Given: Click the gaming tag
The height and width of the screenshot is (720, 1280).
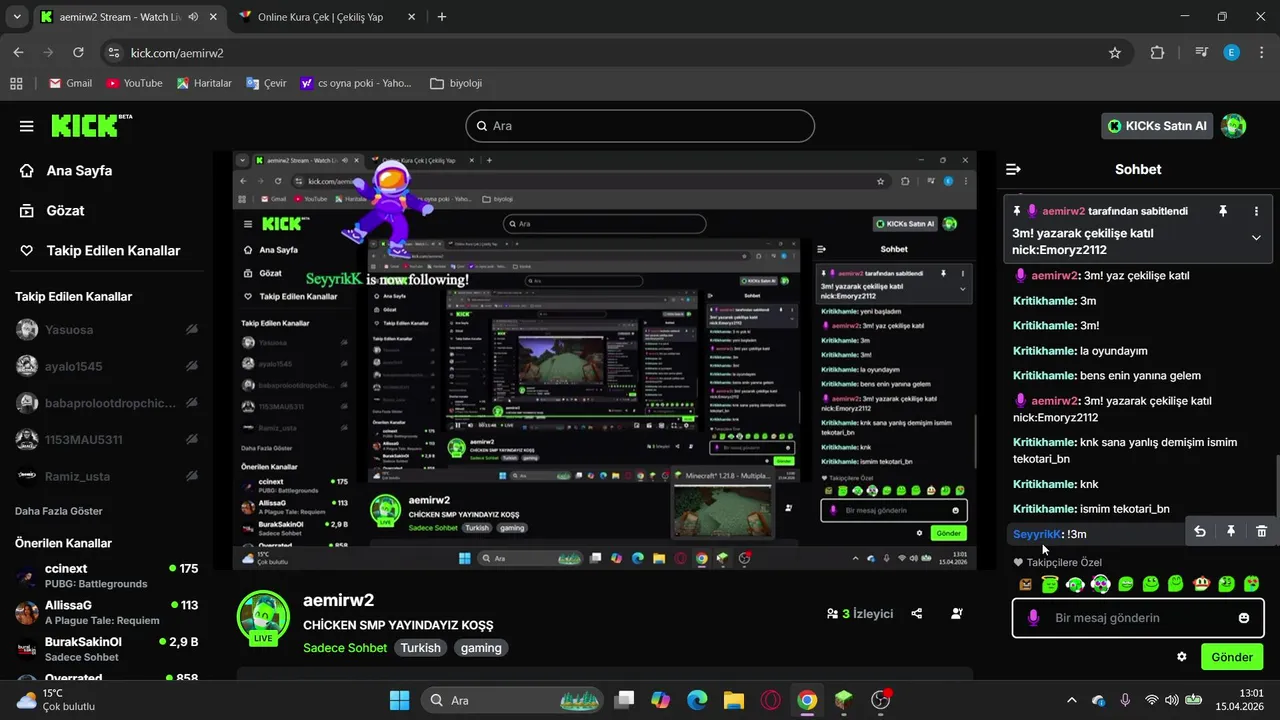Looking at the screenshot, I should point(481,648).
